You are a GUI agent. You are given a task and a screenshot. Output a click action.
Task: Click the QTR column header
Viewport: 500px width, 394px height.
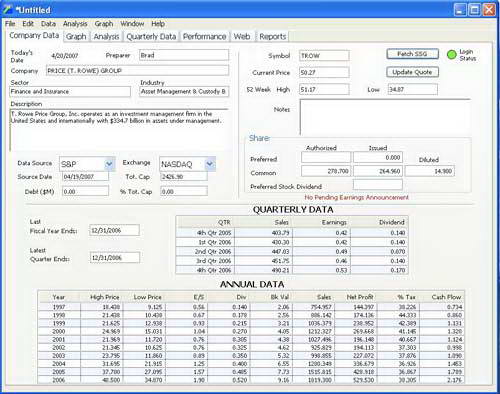pyautogui.click(x=205, y=222)
